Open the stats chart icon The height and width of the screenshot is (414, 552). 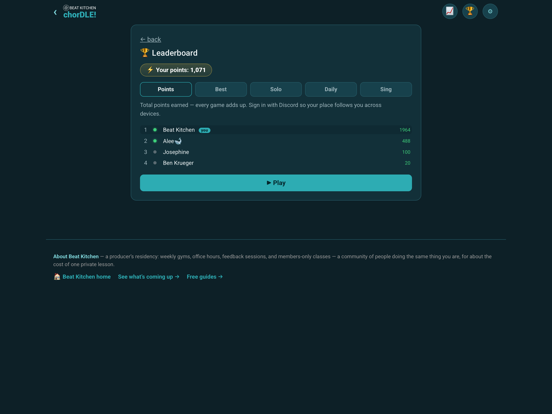coord(450,11)
